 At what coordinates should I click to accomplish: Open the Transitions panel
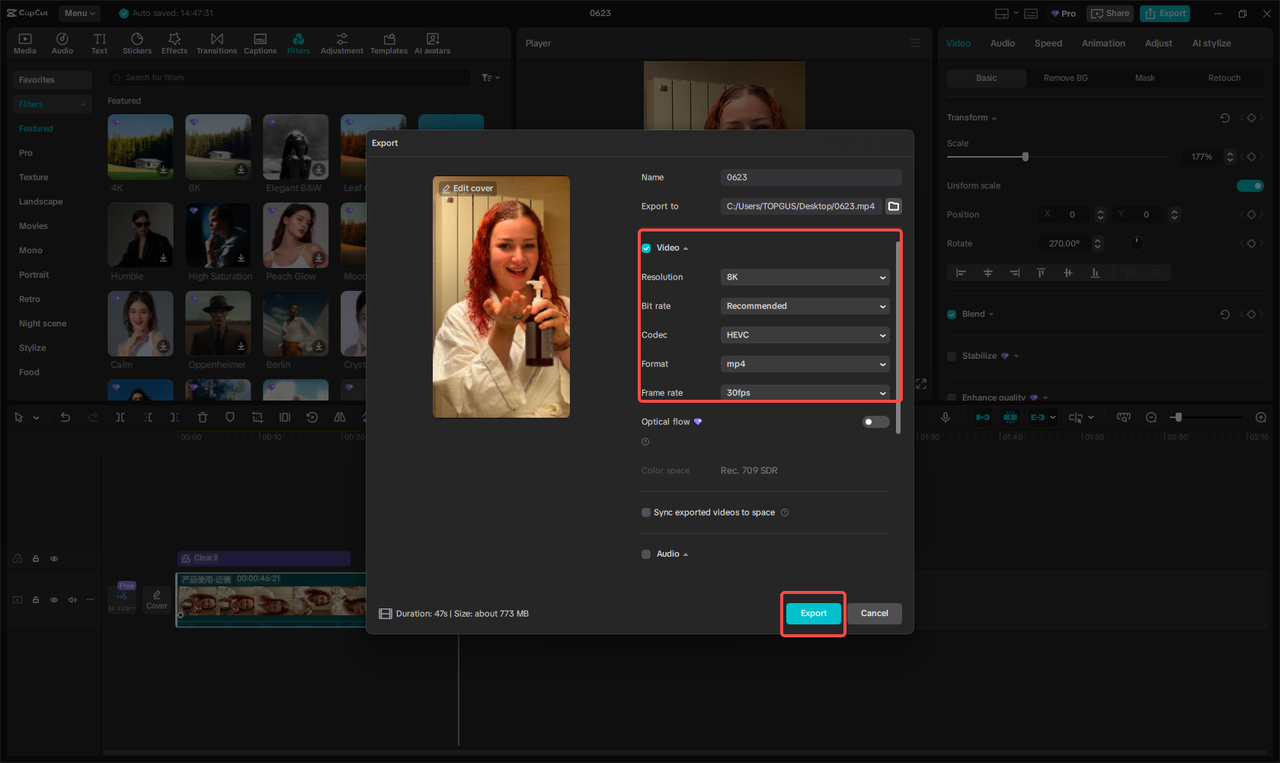click(x=216, y=42)
